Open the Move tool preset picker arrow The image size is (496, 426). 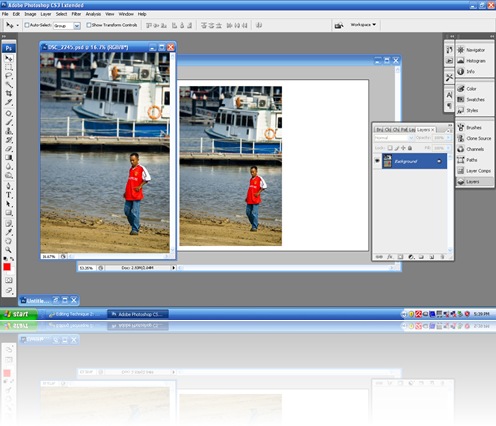click(18, 25)
